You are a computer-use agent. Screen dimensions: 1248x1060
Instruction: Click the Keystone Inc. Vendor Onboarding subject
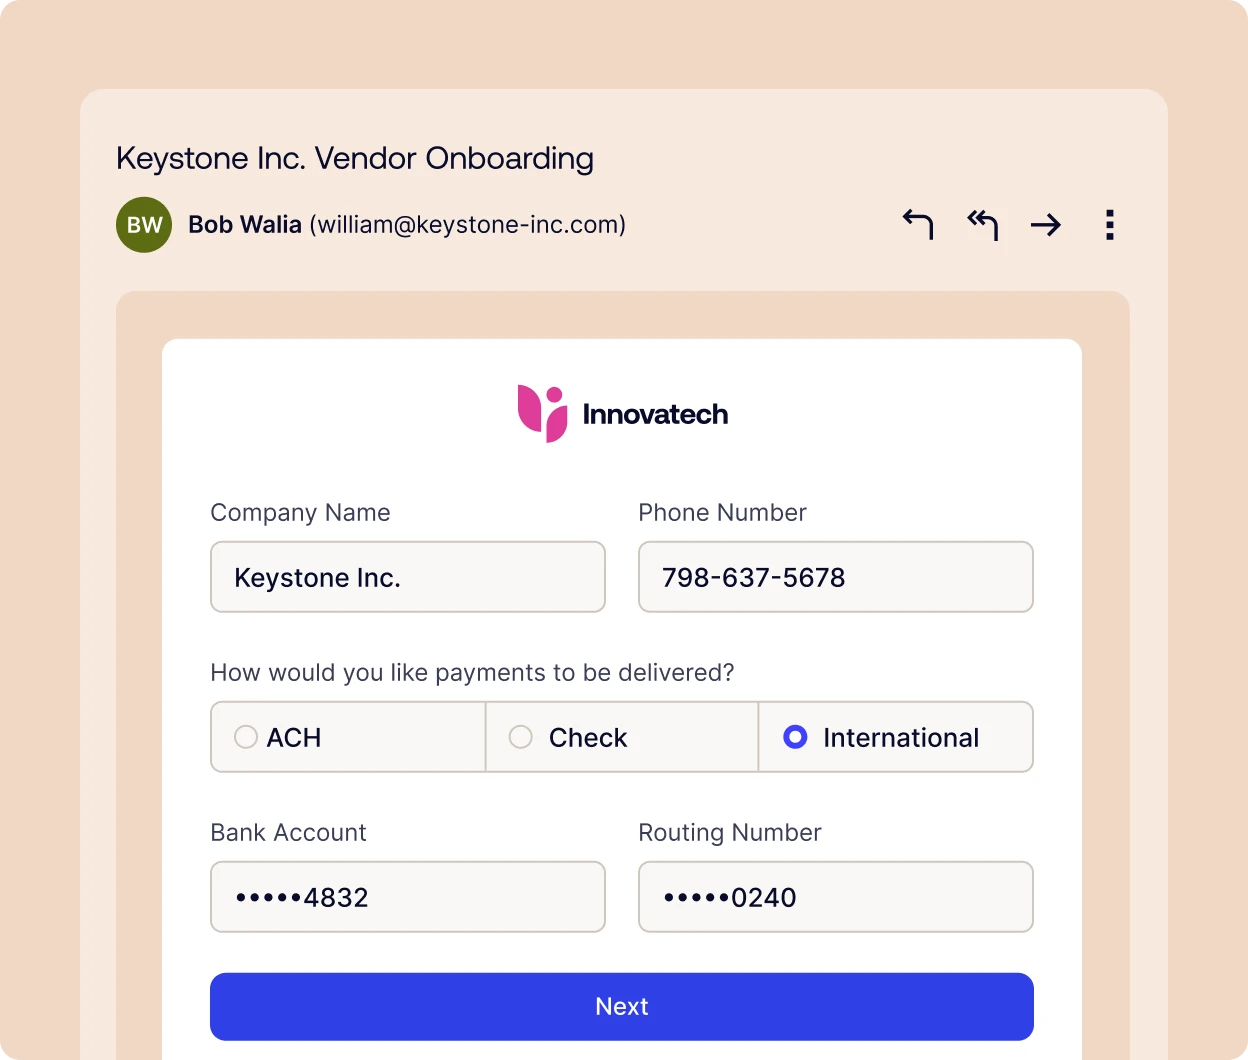tap(355, 158)
